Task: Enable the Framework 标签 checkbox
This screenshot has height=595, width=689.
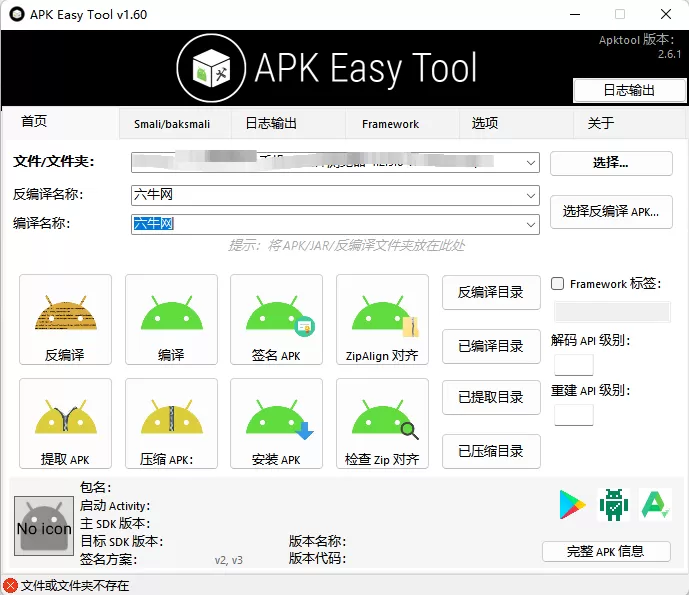Action: coord(558,283)
